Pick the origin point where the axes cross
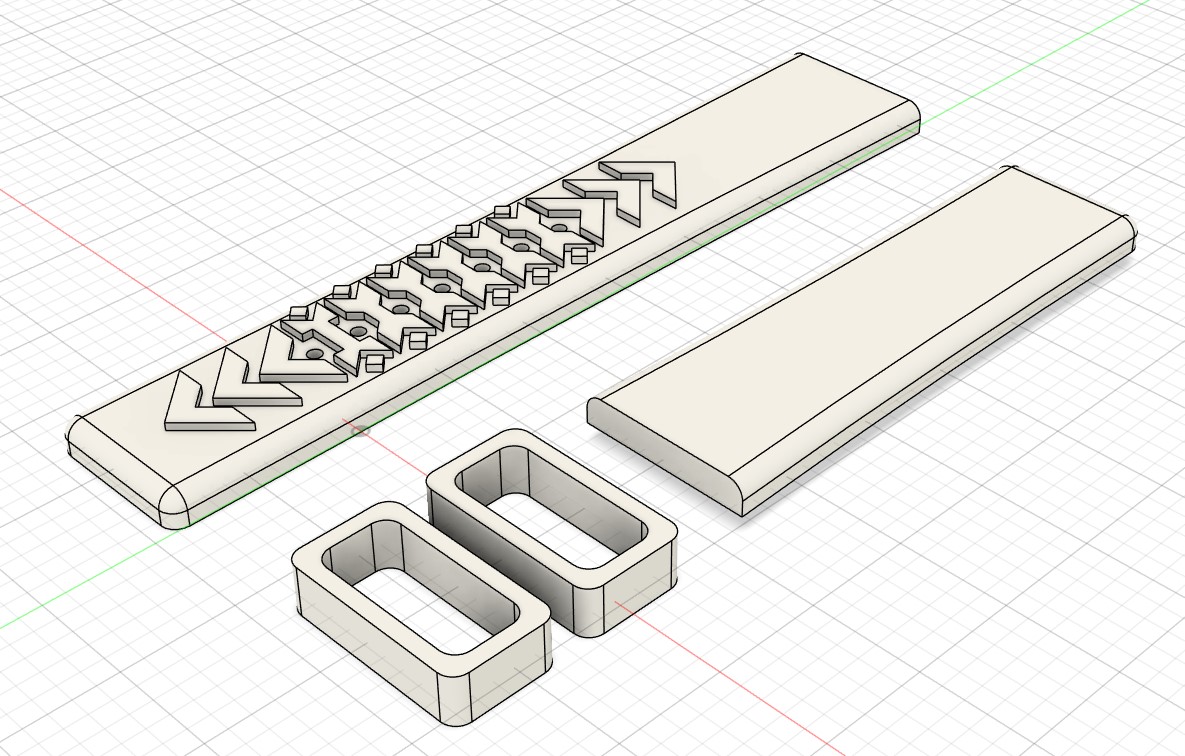Viewport: 1185px width, 756px height. click(x=361, y=431)
